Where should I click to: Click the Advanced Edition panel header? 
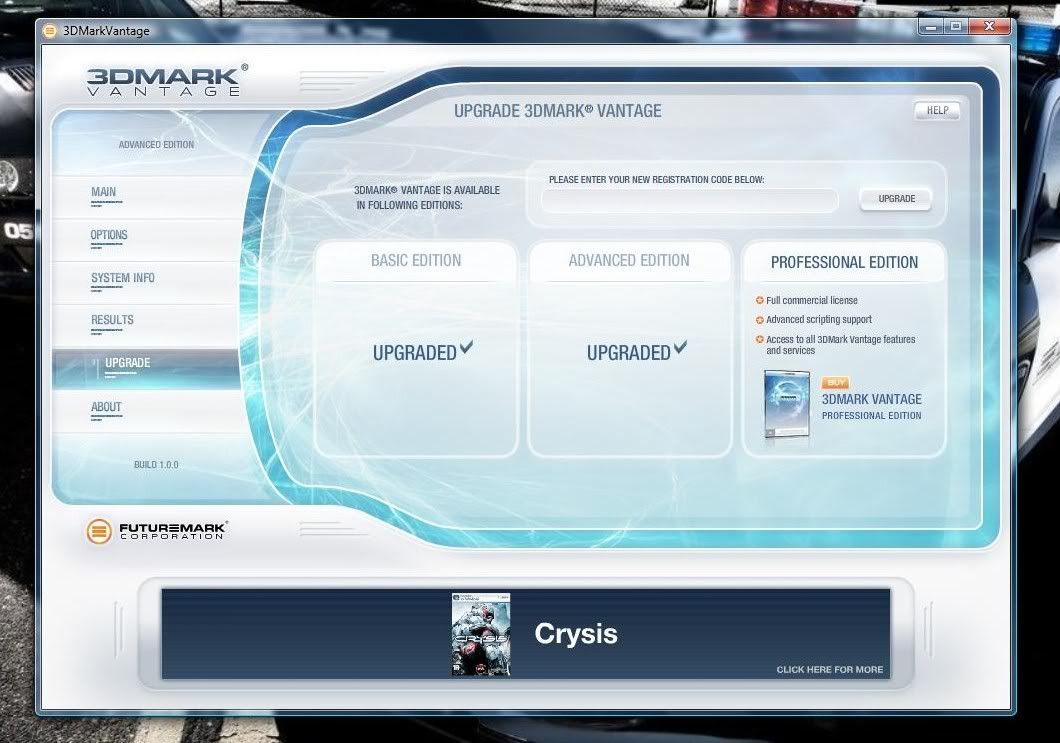(629, 260)
